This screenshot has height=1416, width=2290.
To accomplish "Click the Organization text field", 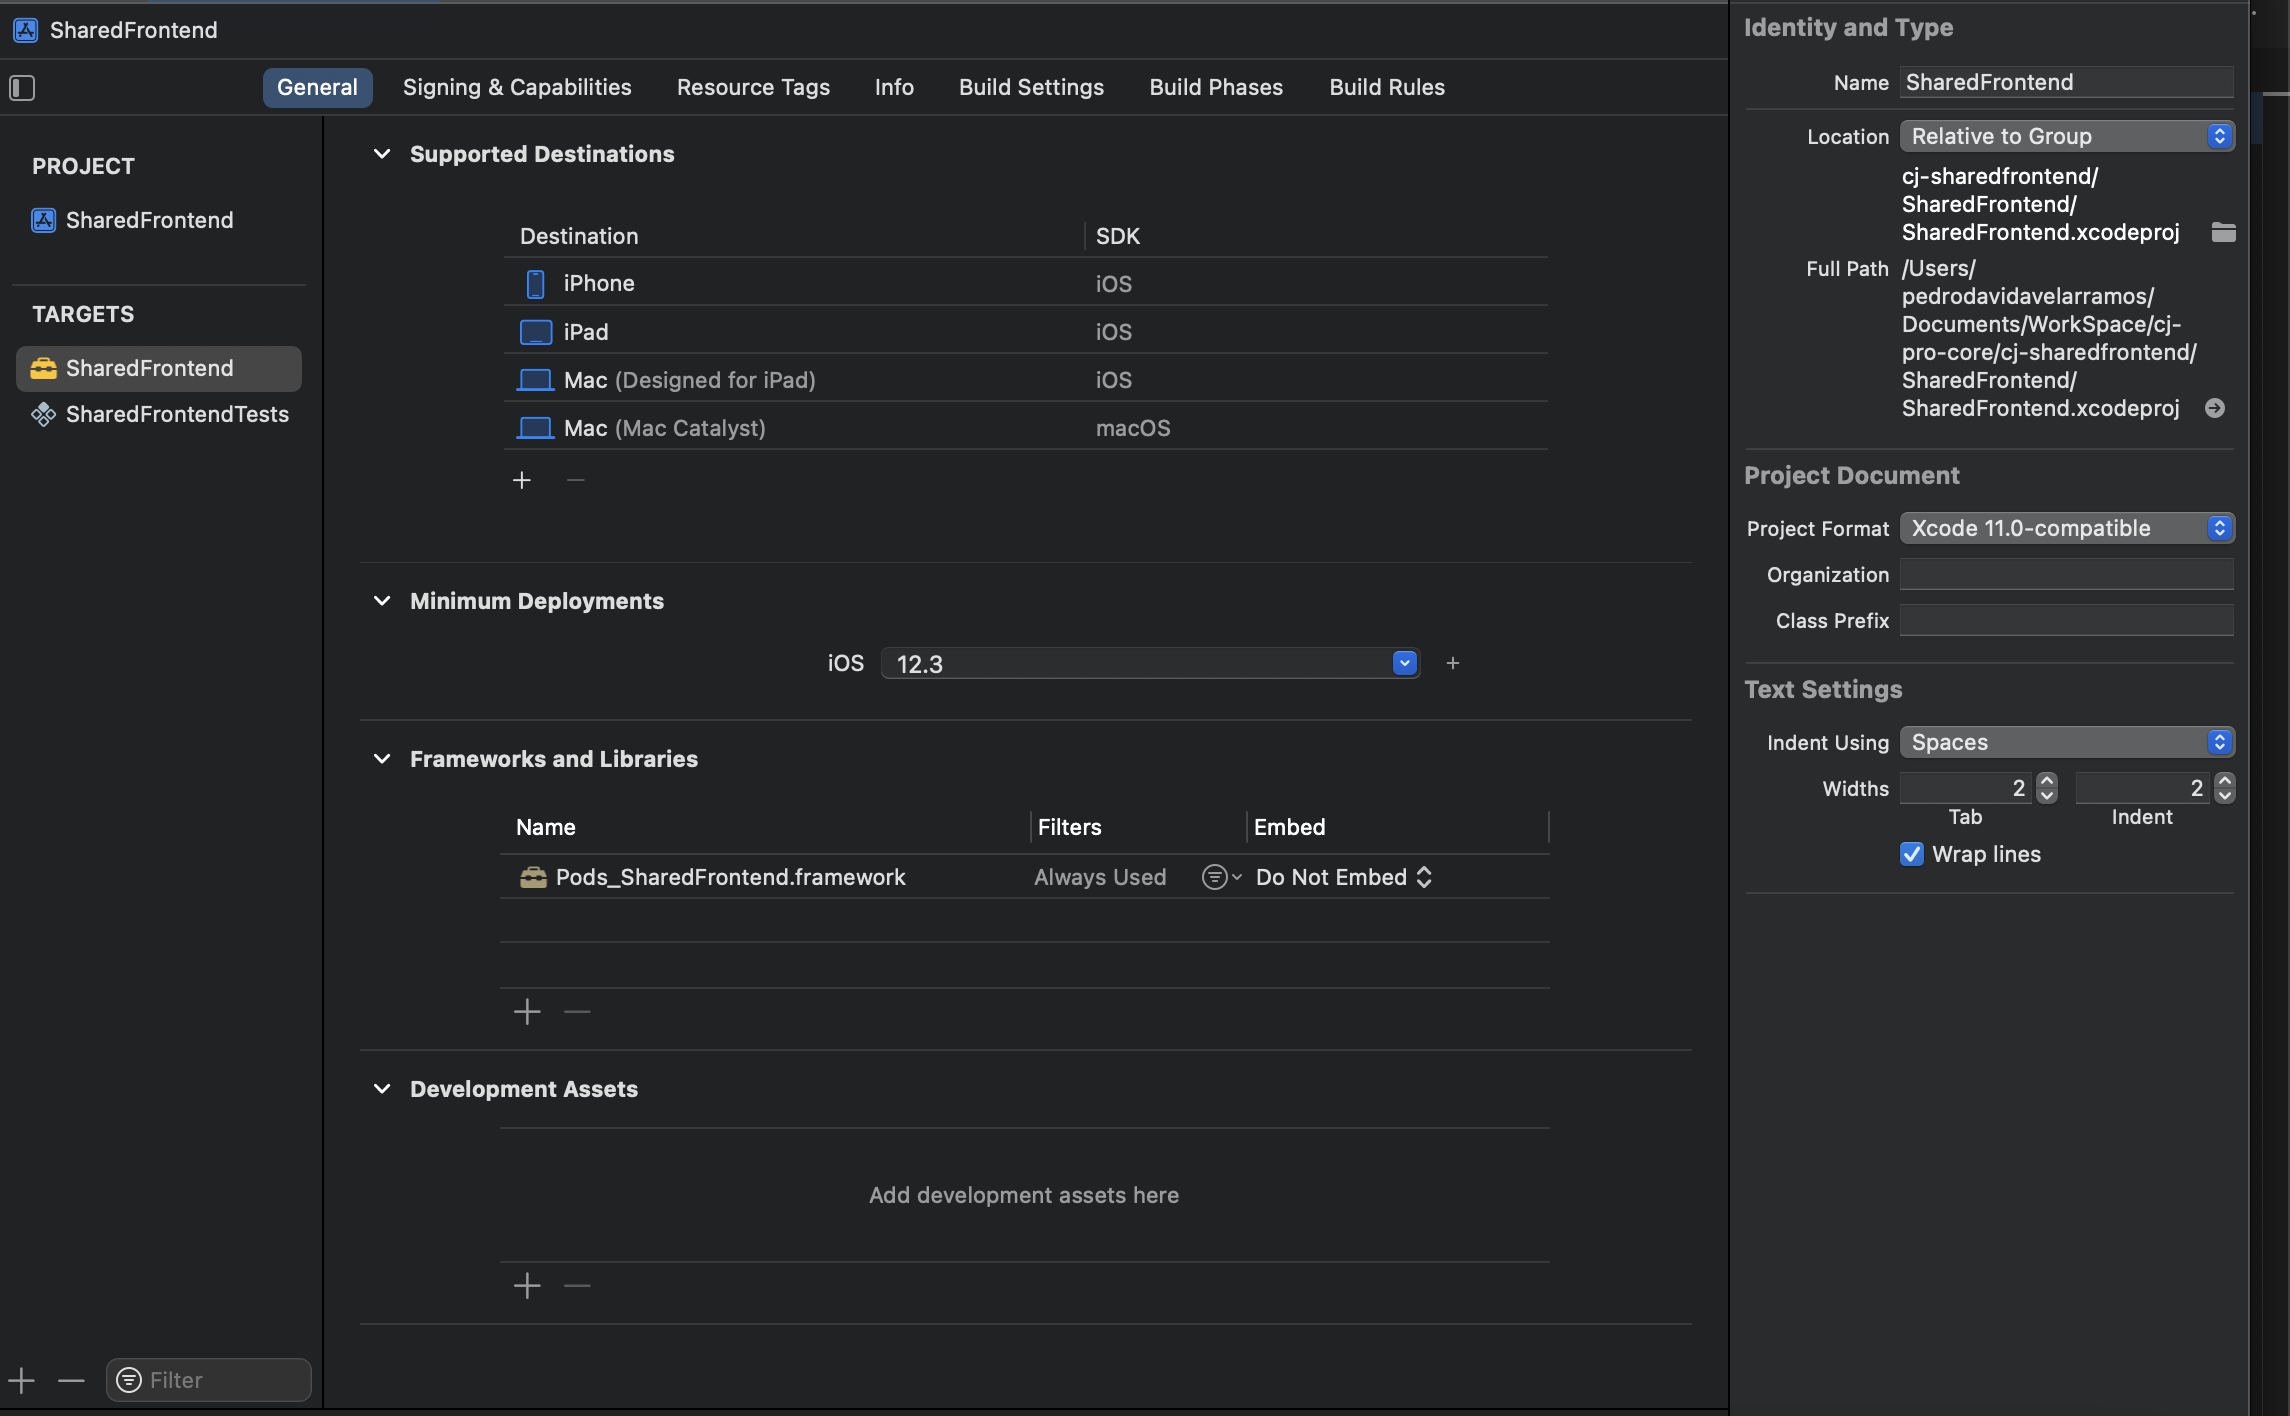I will [2066, 575].
